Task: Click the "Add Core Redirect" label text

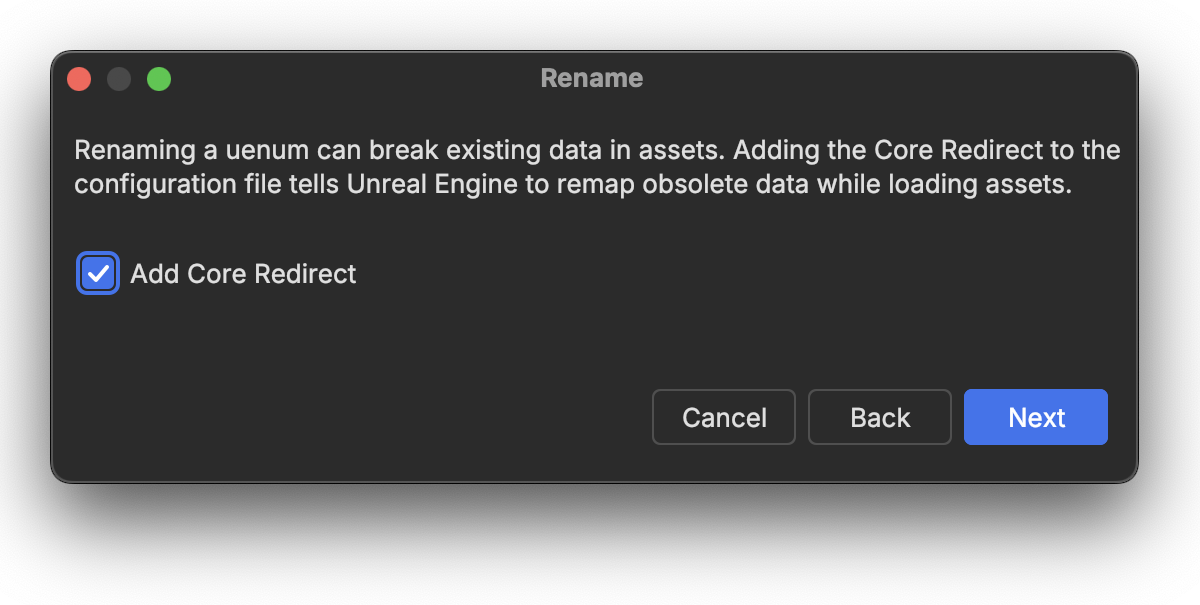Action: (243, 274)
